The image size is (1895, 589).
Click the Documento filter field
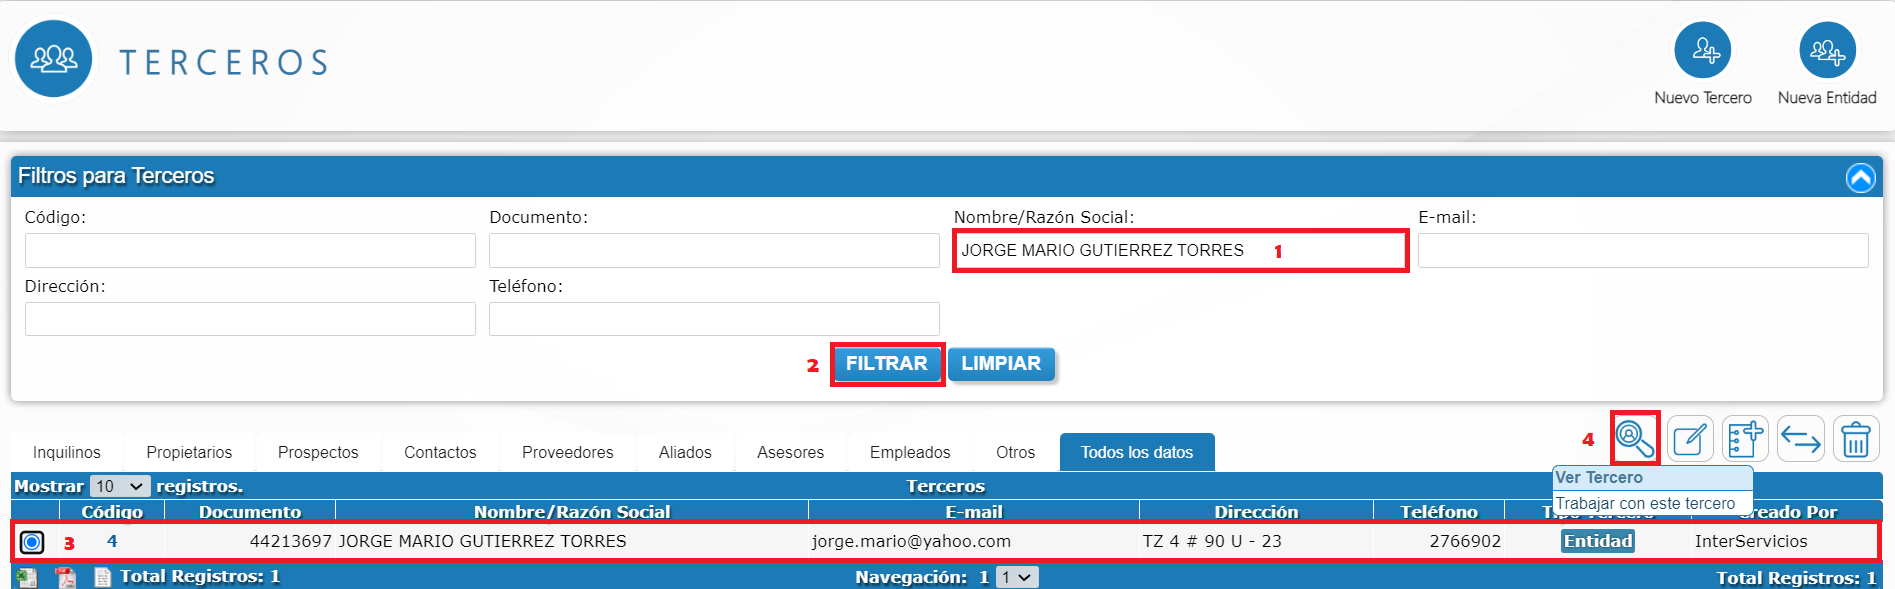point(713,250)
